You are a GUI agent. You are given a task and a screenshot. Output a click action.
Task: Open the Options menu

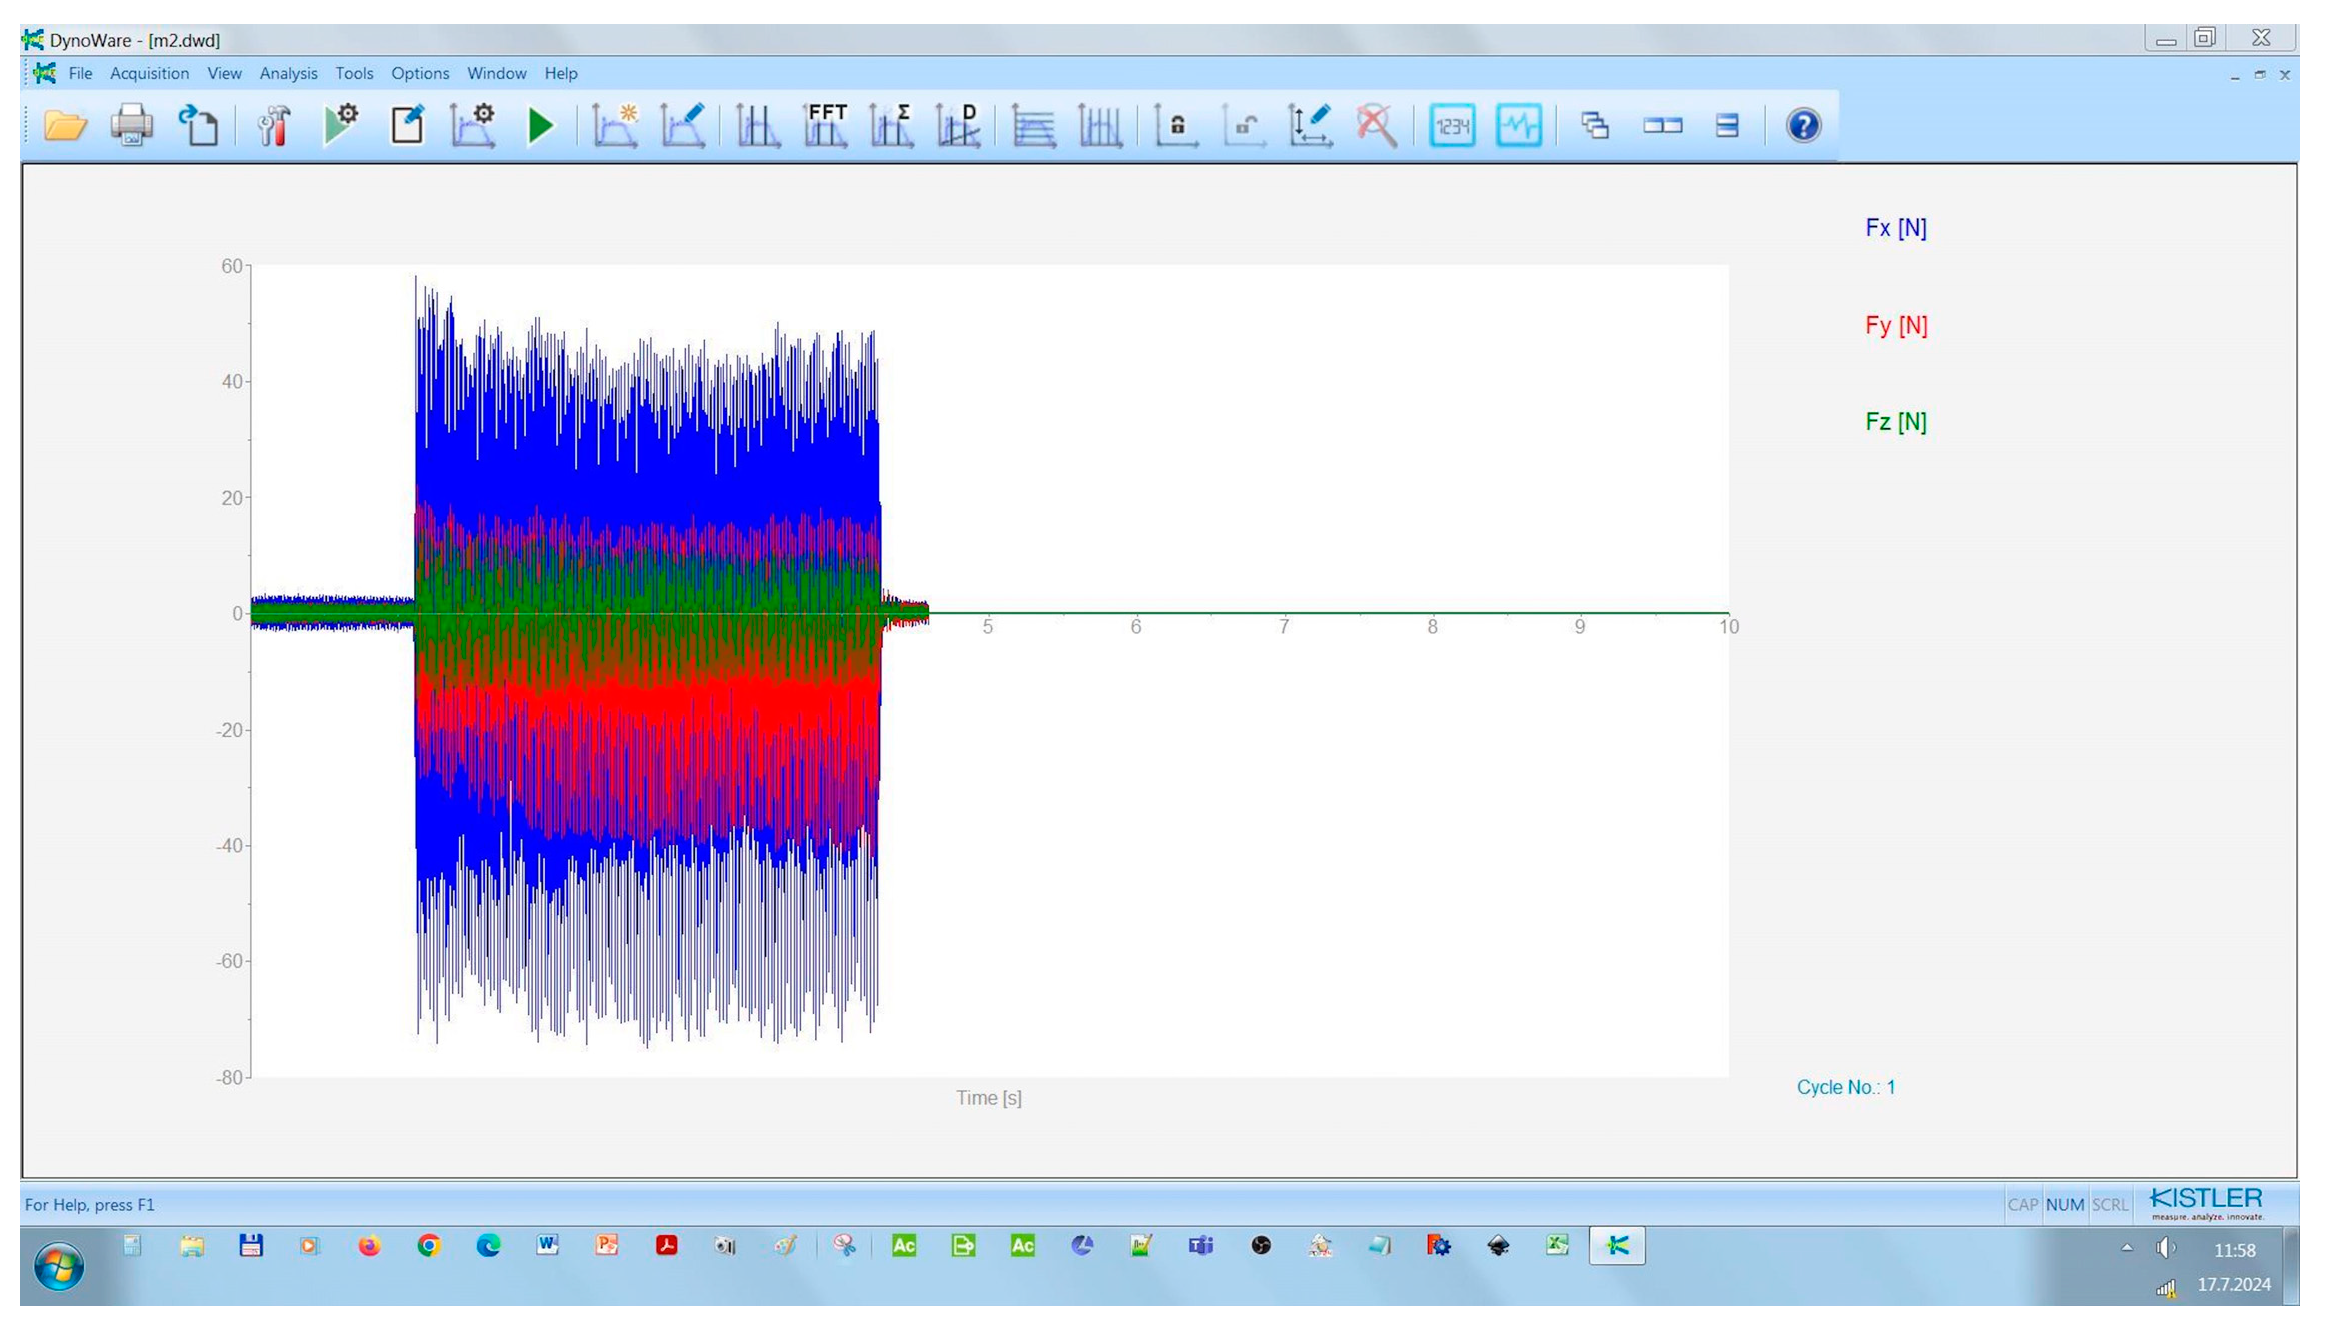pyautogui.click(x=420, y=73)
